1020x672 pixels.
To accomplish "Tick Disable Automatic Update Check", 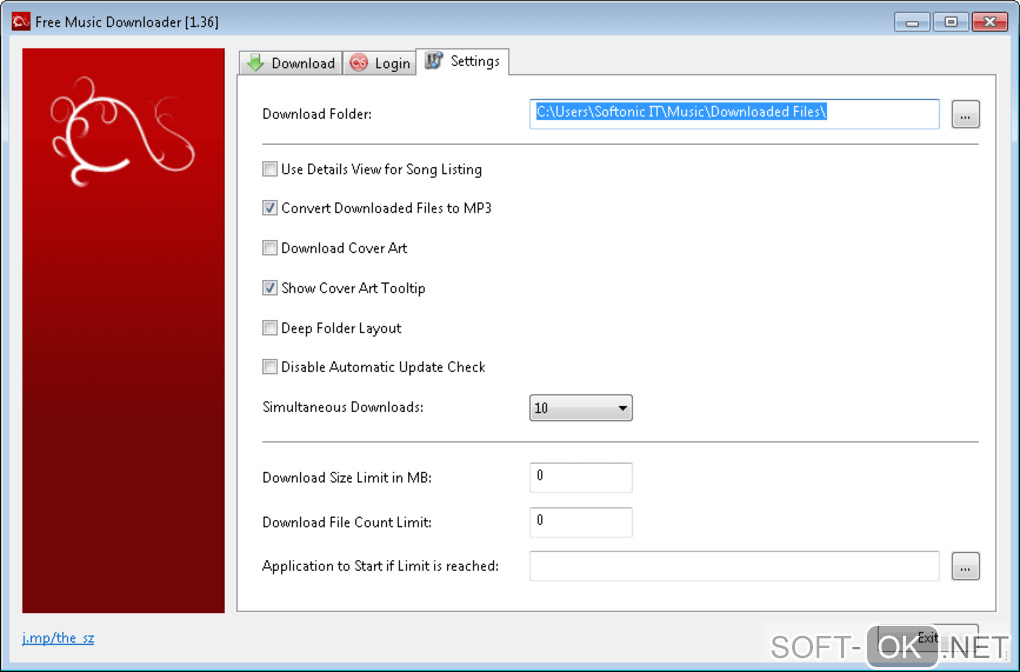I will click(269, 367).
